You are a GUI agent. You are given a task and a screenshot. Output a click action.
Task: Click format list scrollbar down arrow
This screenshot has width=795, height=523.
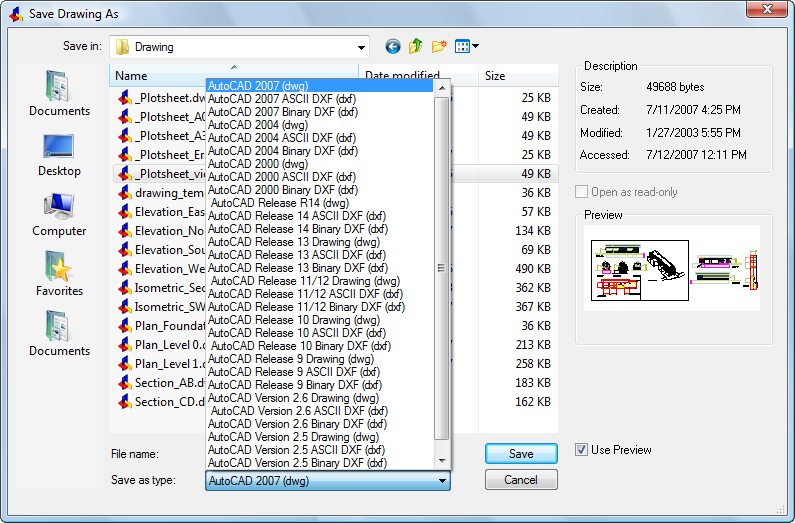coord(442,460)
